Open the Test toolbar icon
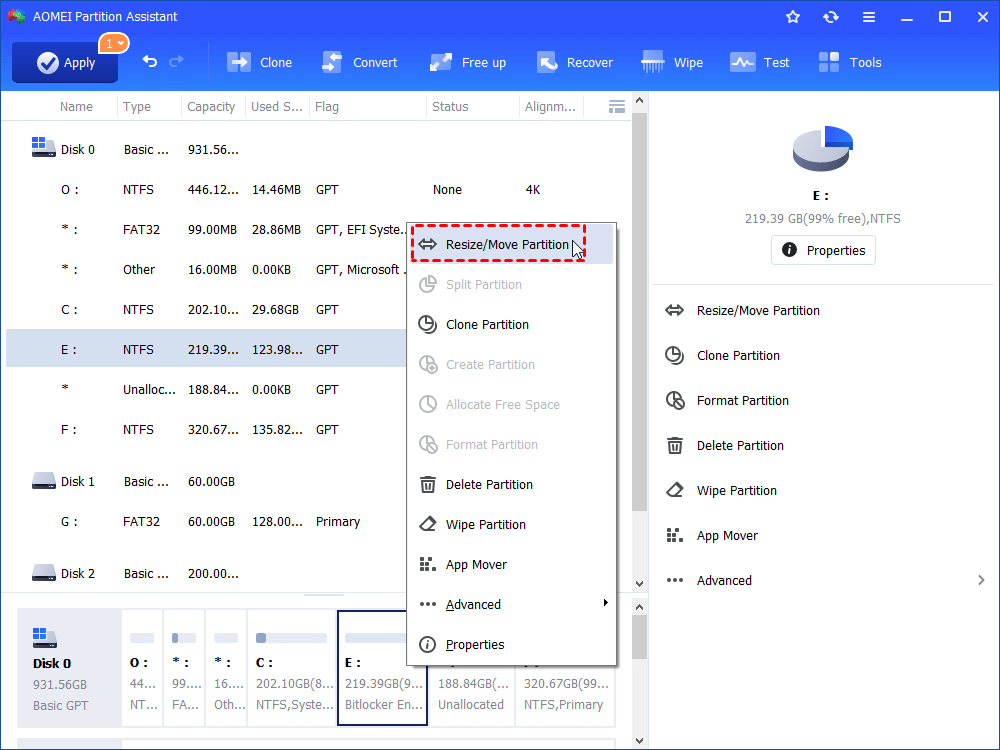1000x750 pixels. [x=760, y=62]
